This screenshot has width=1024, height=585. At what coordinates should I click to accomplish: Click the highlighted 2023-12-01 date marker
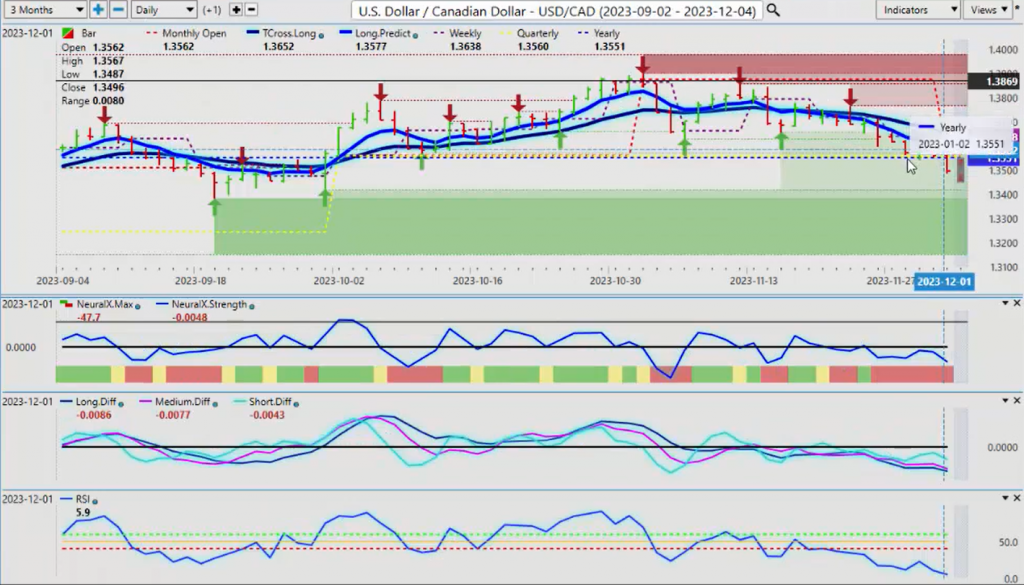point(944,281)
